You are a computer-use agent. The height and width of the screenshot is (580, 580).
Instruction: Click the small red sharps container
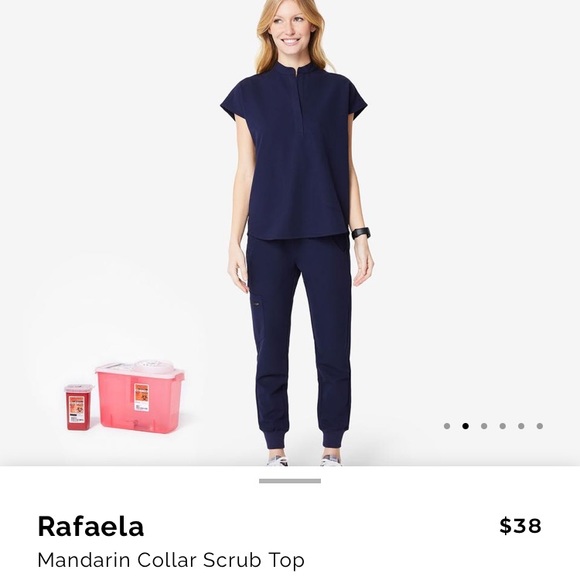(x=78, y=407)
